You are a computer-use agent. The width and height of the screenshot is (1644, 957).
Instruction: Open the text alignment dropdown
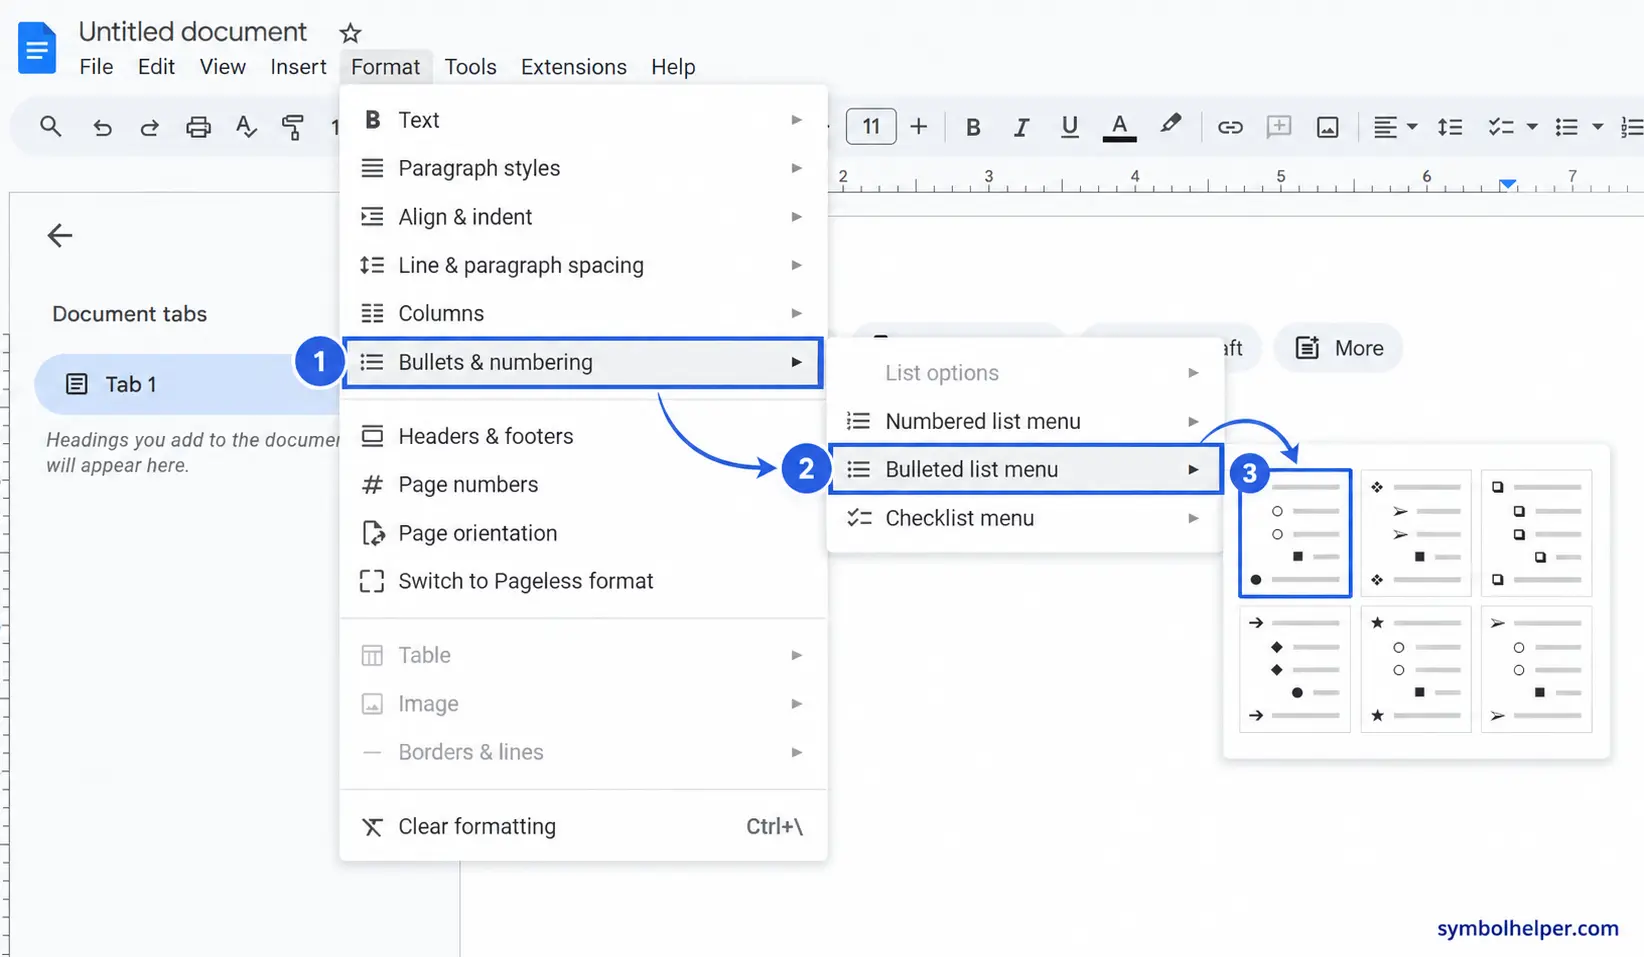1395,127
